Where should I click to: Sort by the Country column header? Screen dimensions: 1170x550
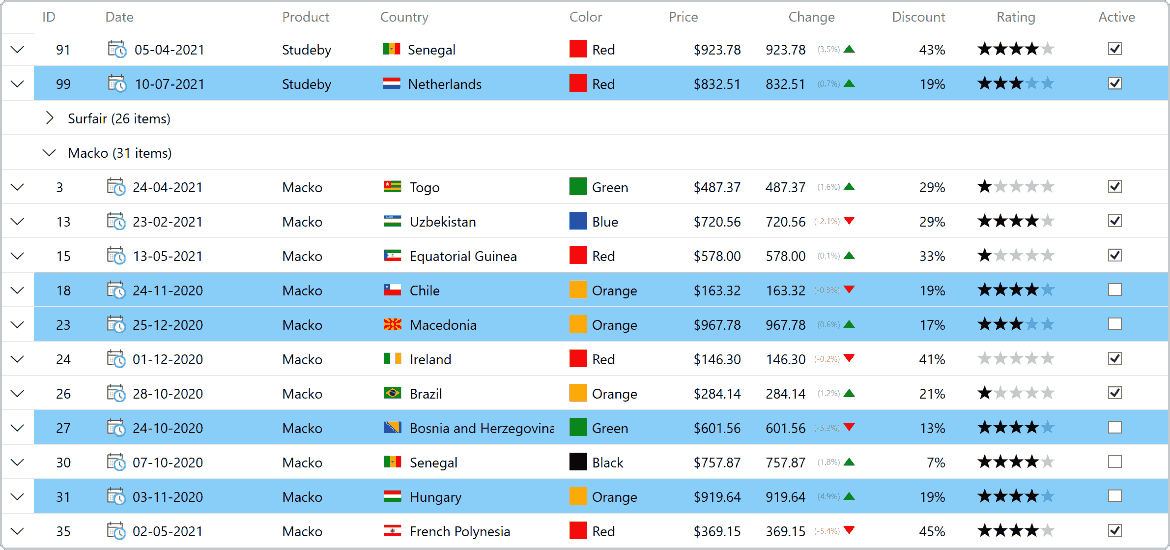[x=404, y=17]
